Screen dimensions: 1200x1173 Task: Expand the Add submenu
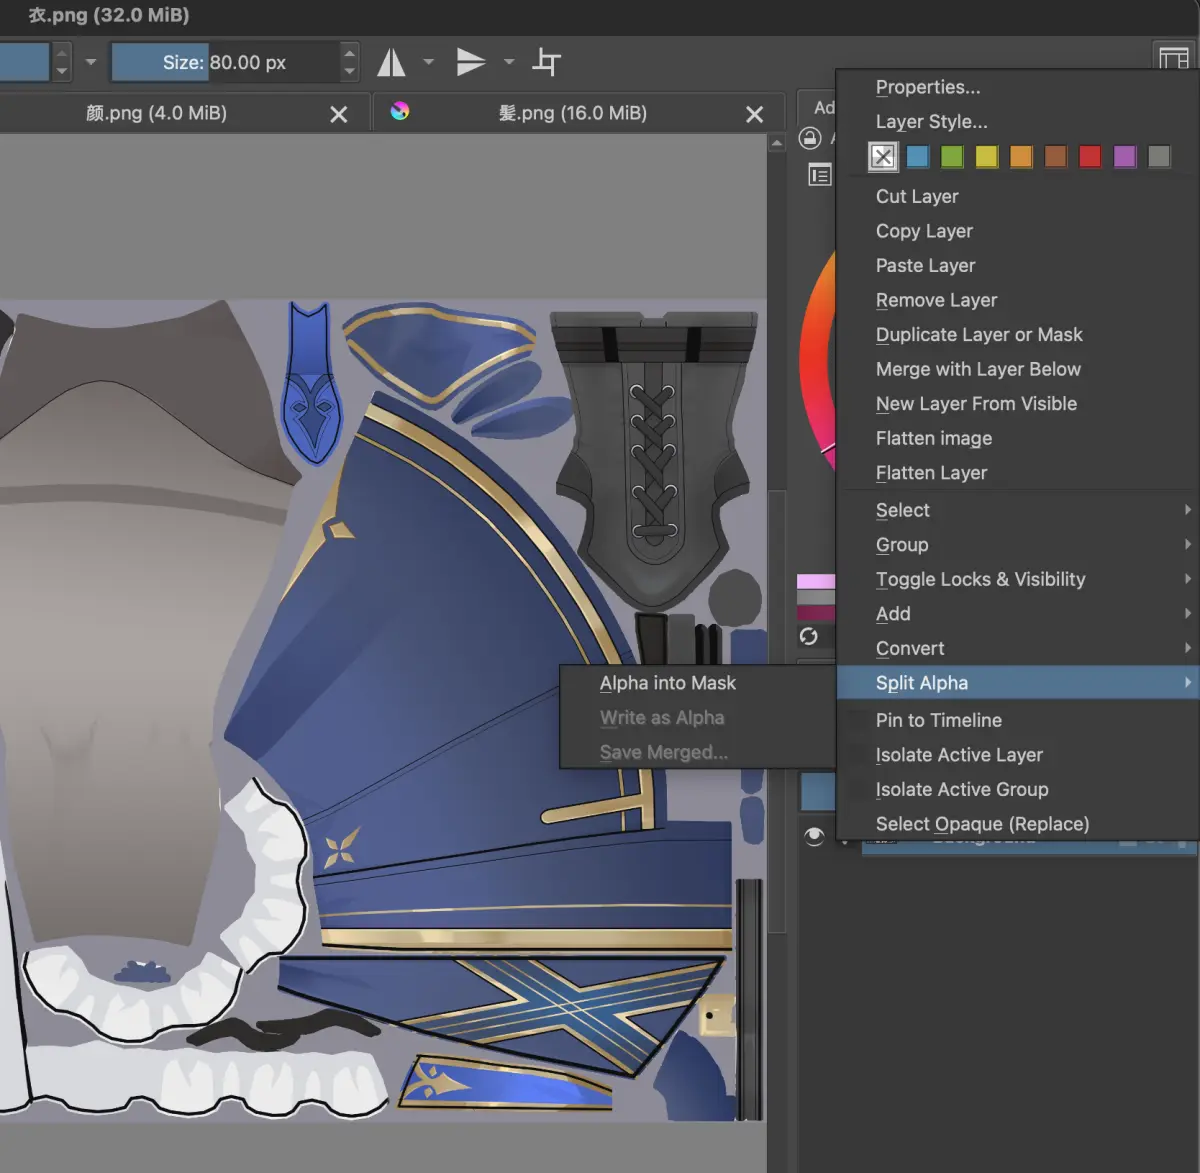click(x=1017, y=614)
